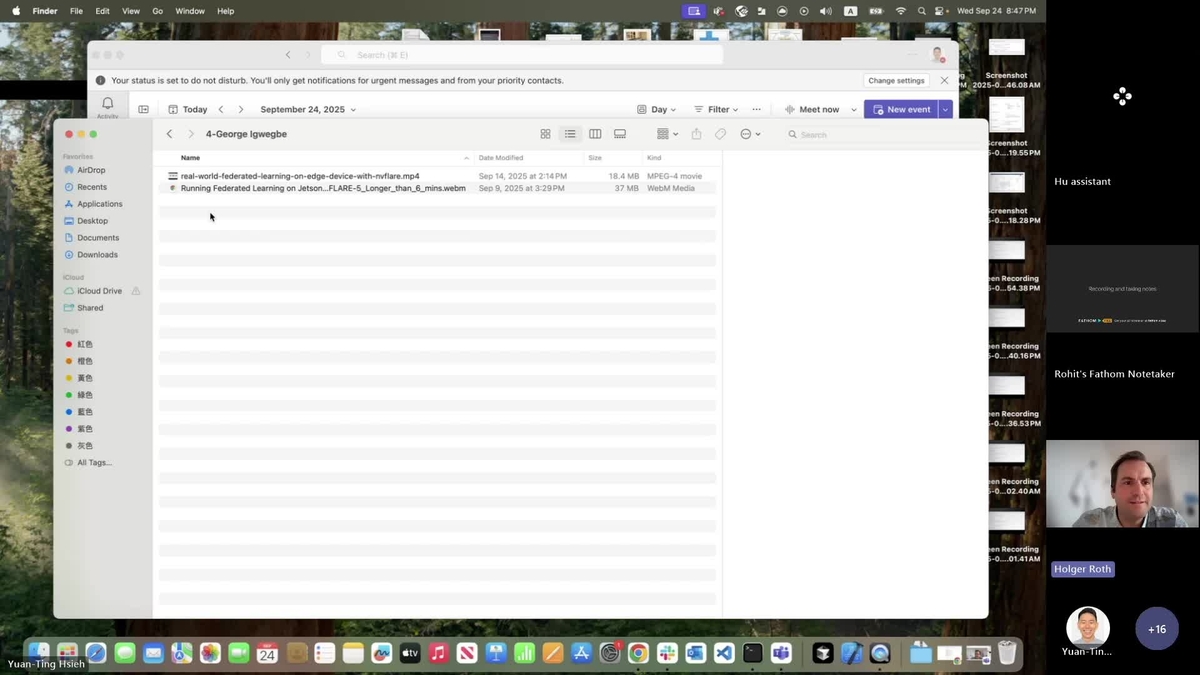Open the File menu

pos(77,11)
